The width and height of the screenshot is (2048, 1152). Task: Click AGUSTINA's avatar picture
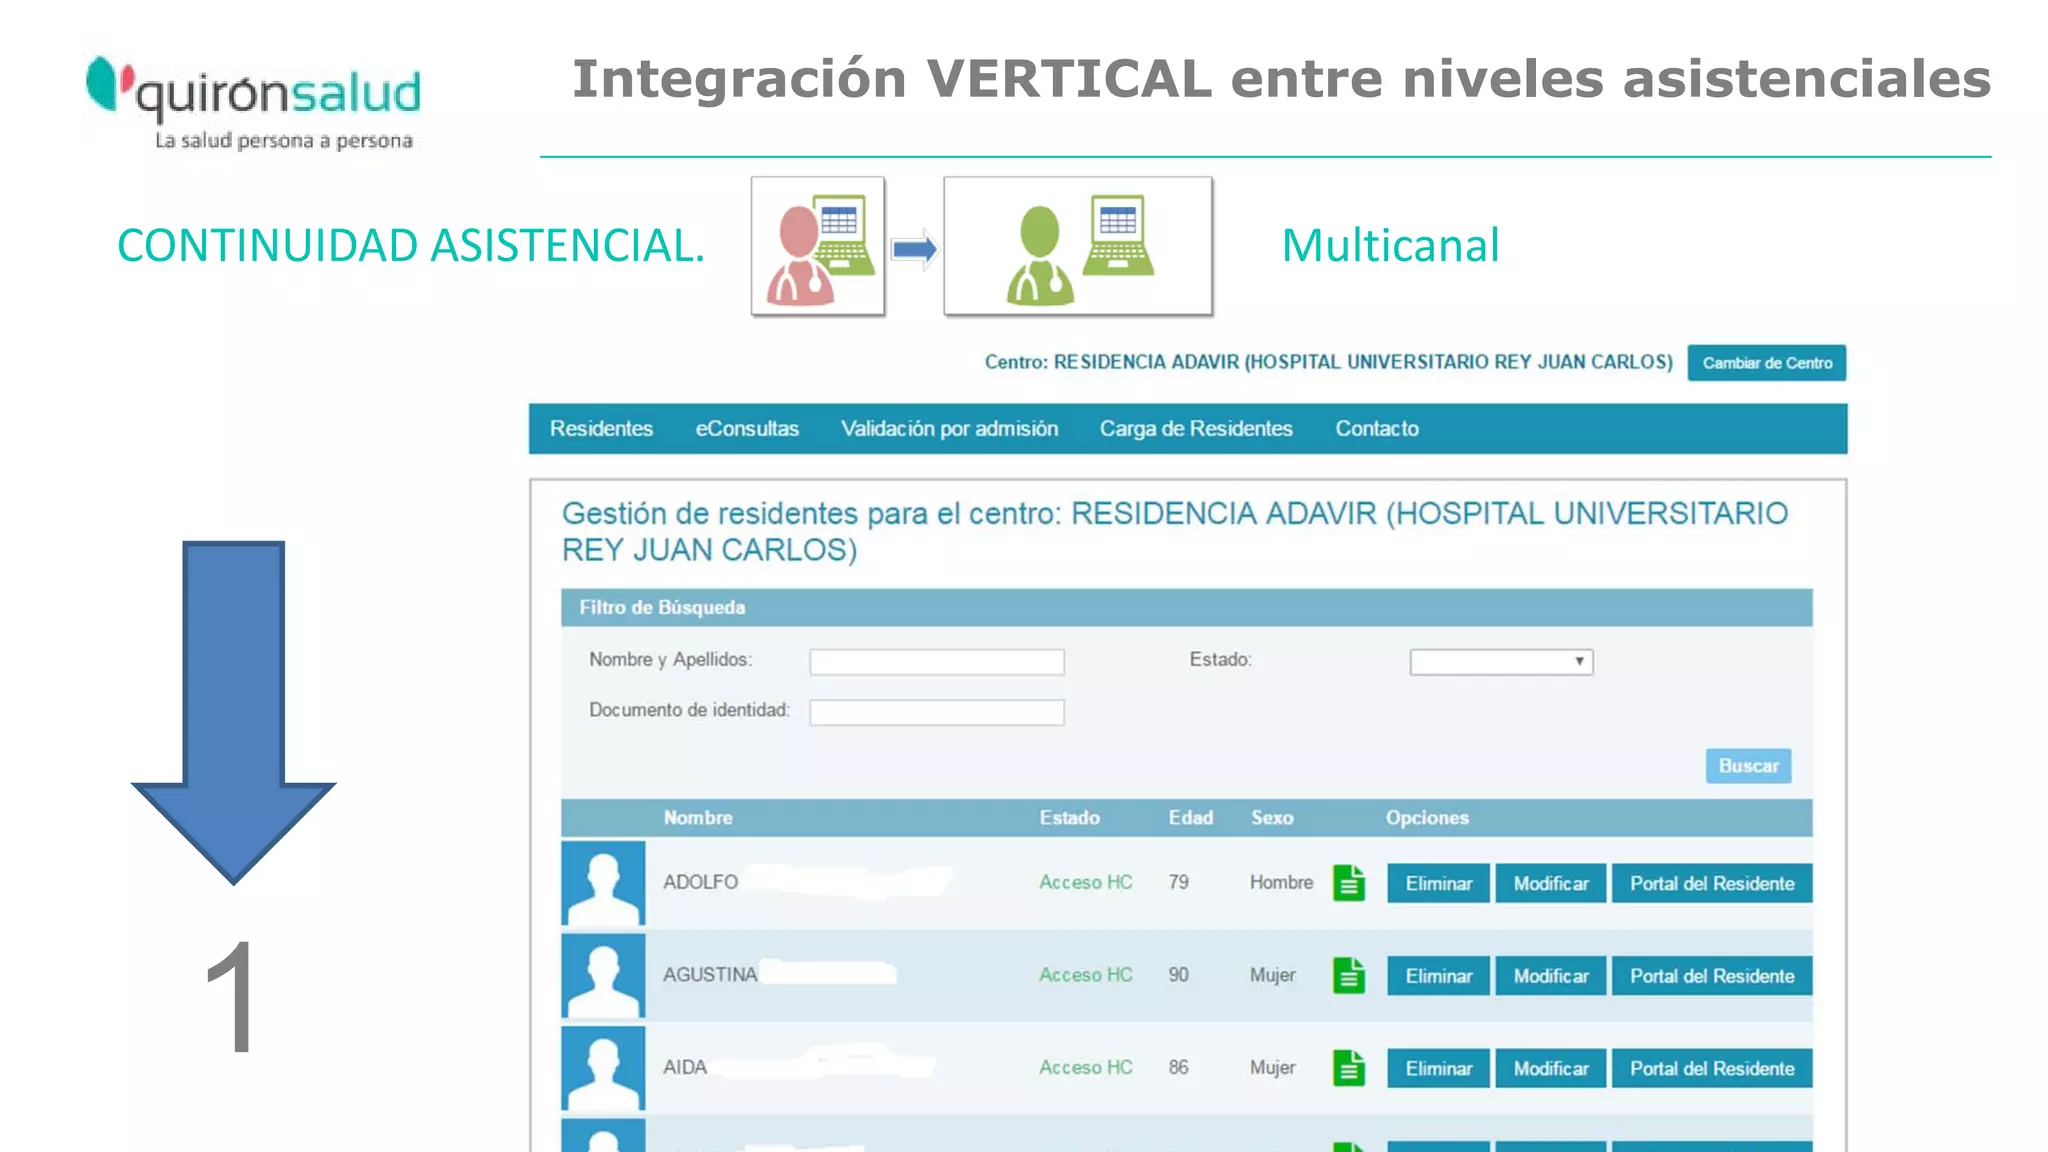tap(603, 976)
